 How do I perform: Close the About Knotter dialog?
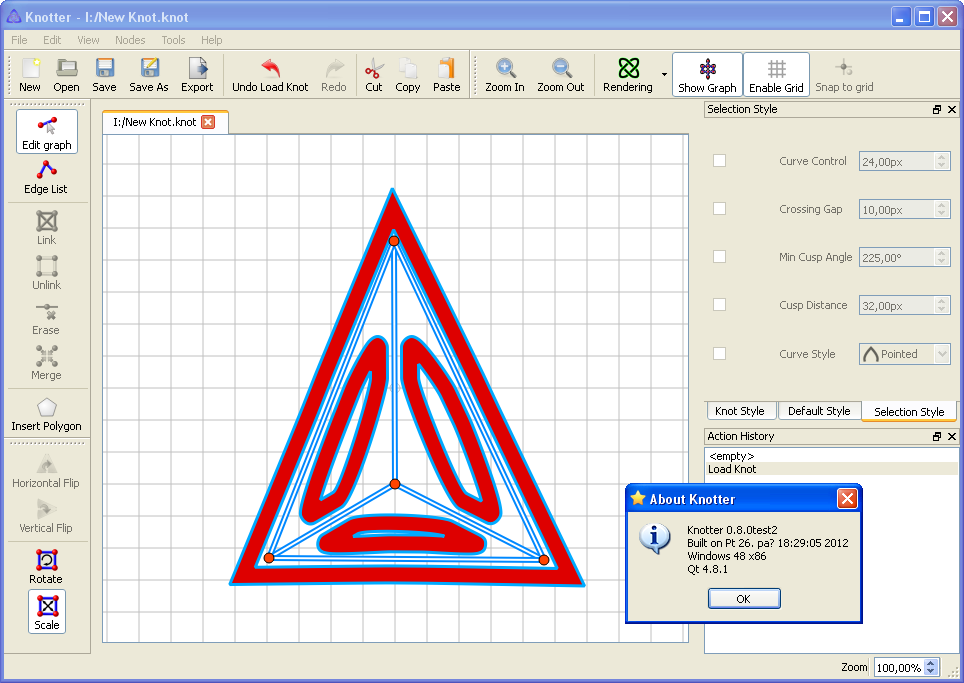[847, 499]
